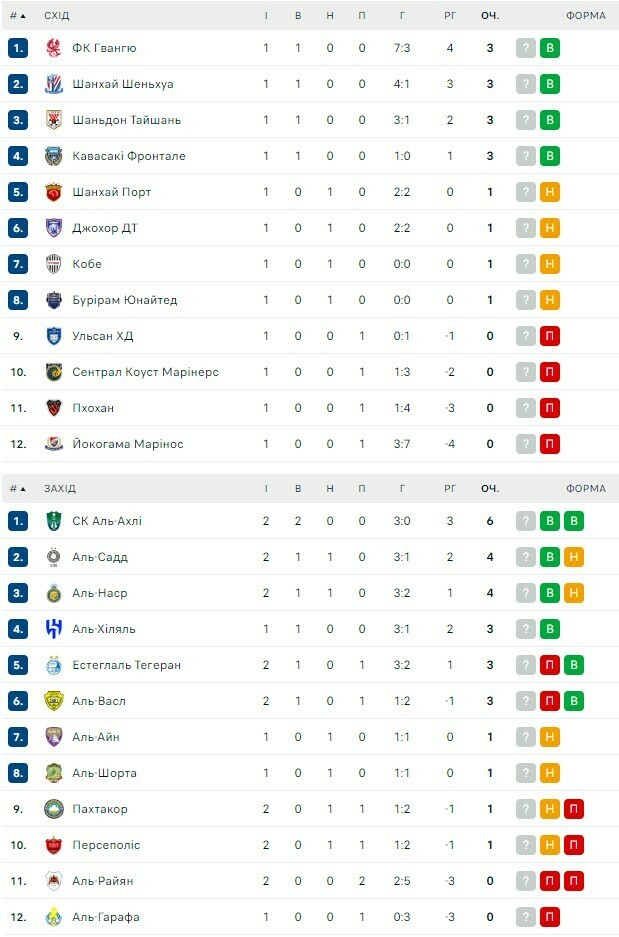Image resolution: width=619 pixels, height=937 pixels.
Task: Click red П form badge for Пхохан
Action: (x=549, y=408)
